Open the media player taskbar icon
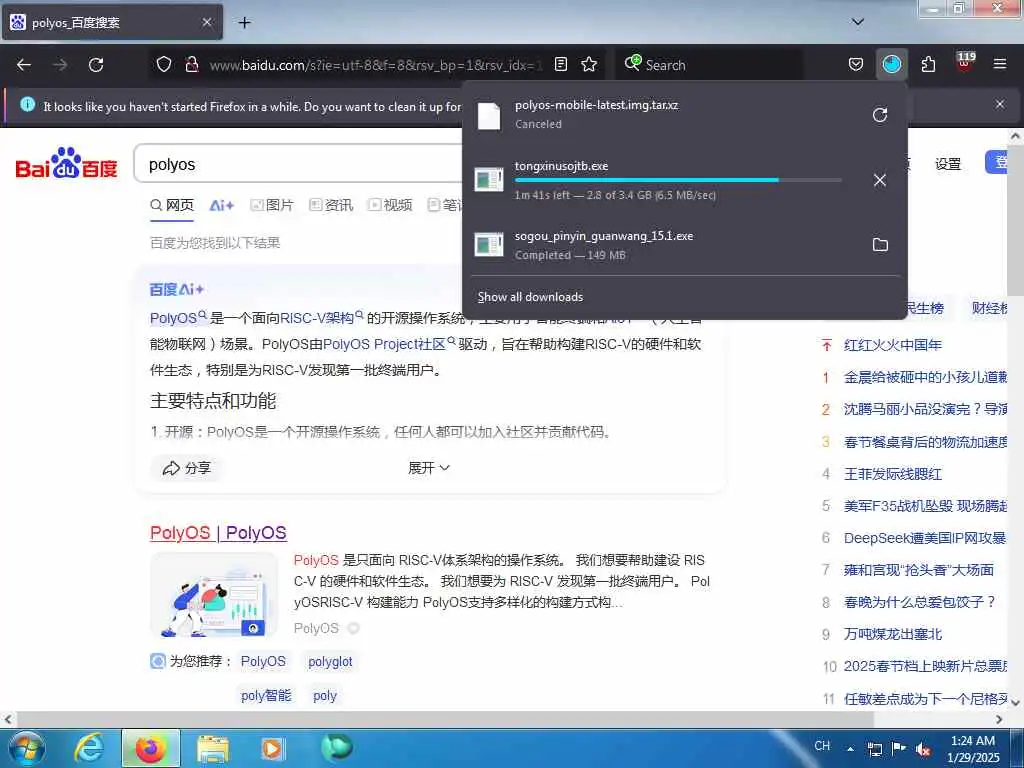 pos(272,748)
